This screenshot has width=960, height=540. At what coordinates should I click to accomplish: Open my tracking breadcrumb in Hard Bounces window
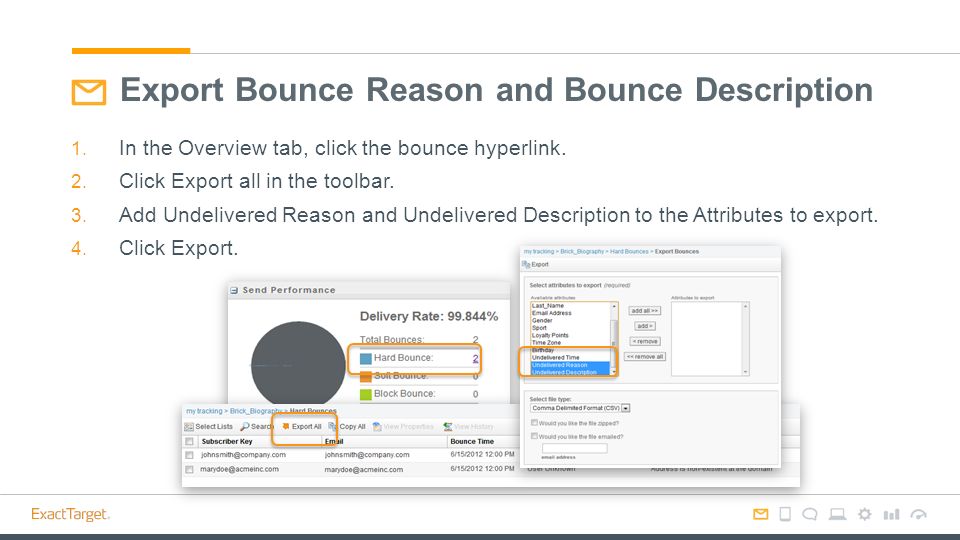[204, 411]
